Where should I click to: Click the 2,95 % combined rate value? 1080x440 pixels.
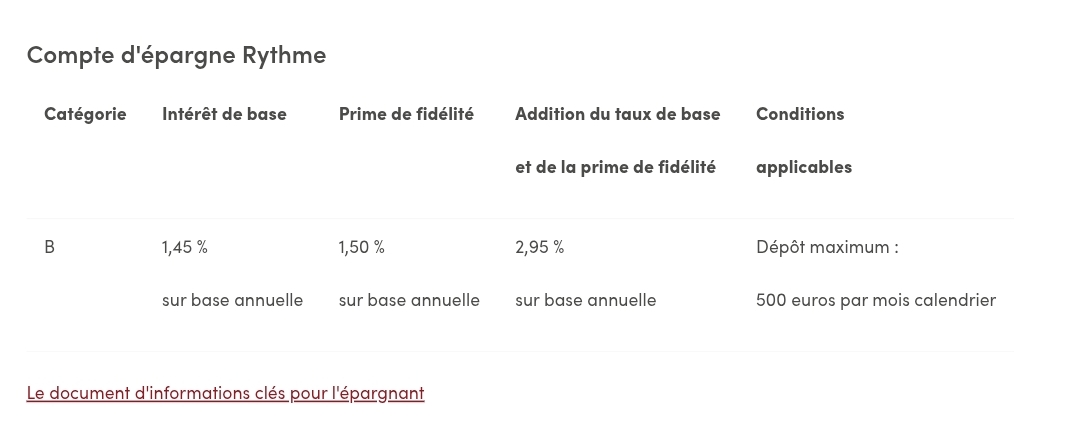coord(539,247)
